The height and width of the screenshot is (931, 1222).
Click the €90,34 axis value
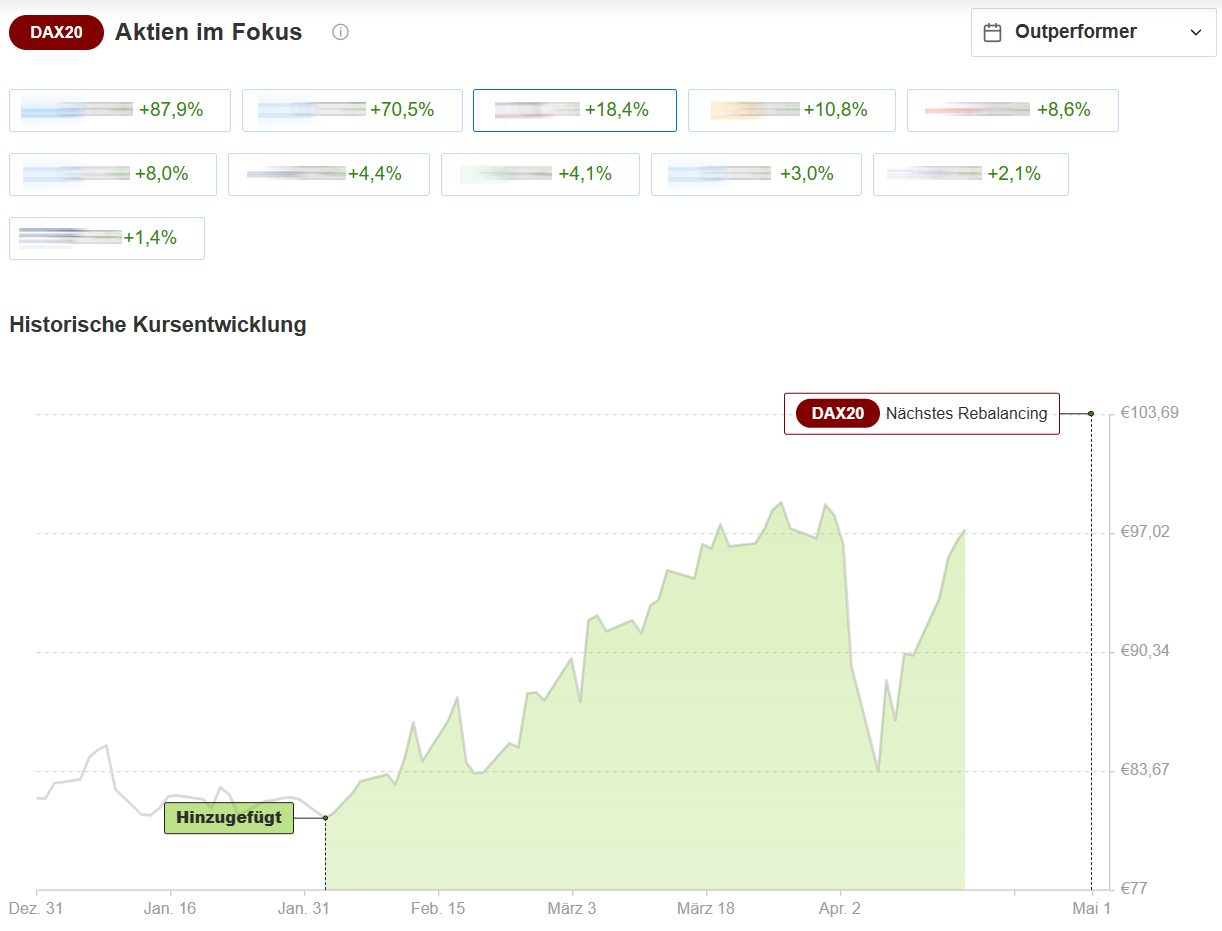1146,651
